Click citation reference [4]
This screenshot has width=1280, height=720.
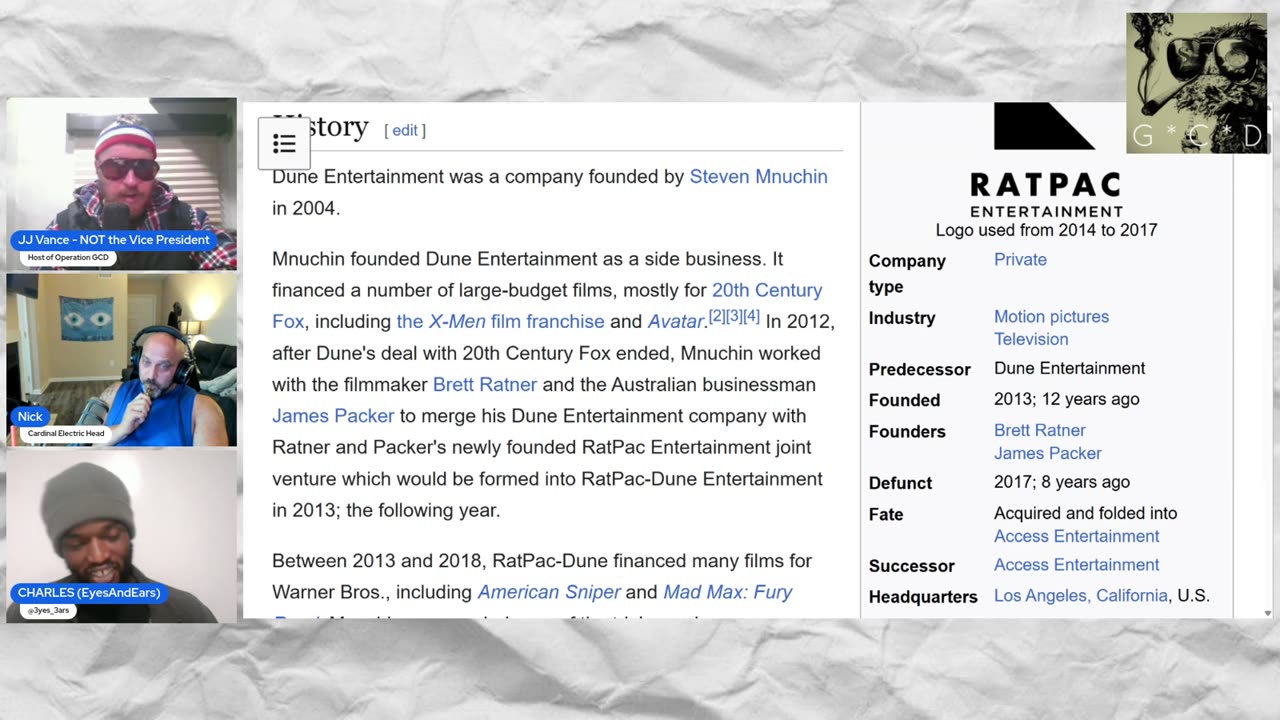(751, 316)
